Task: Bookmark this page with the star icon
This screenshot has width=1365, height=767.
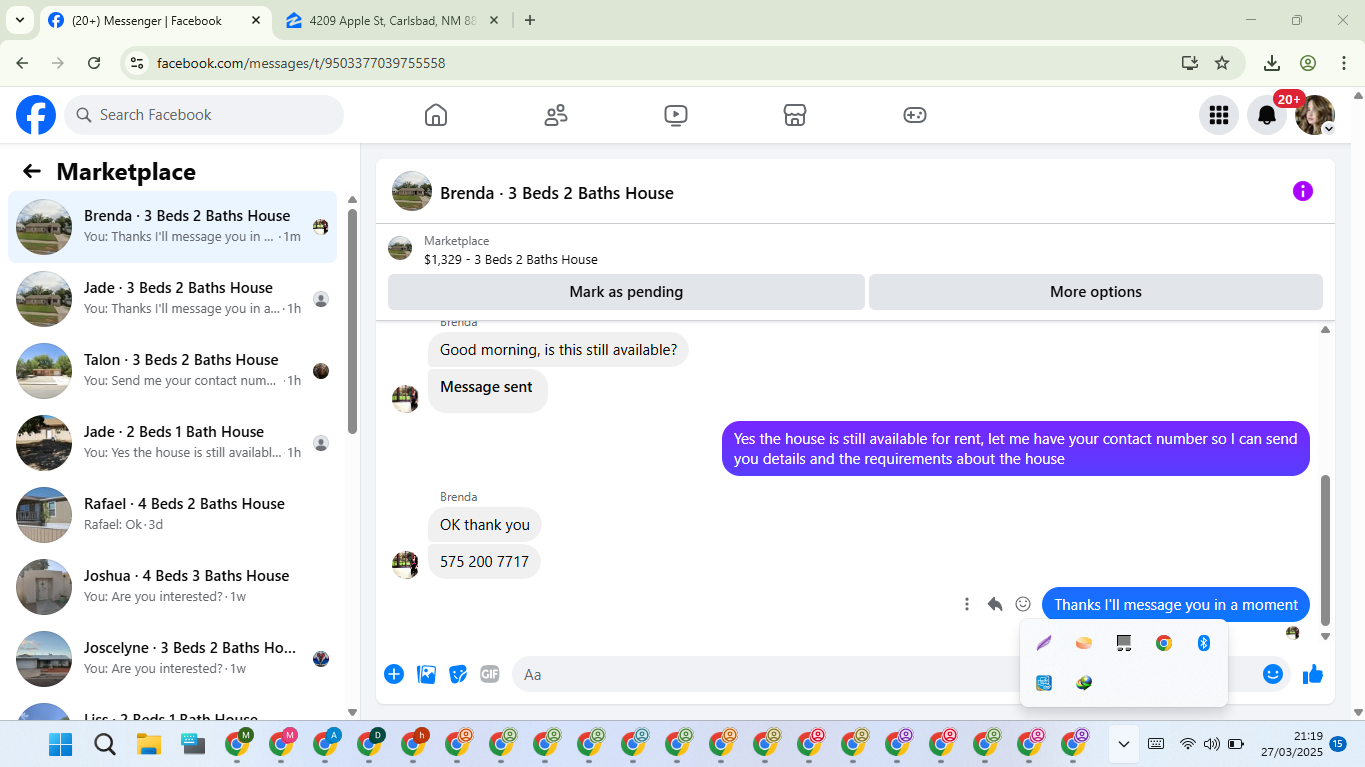Action: click(x=1222, y=63)
